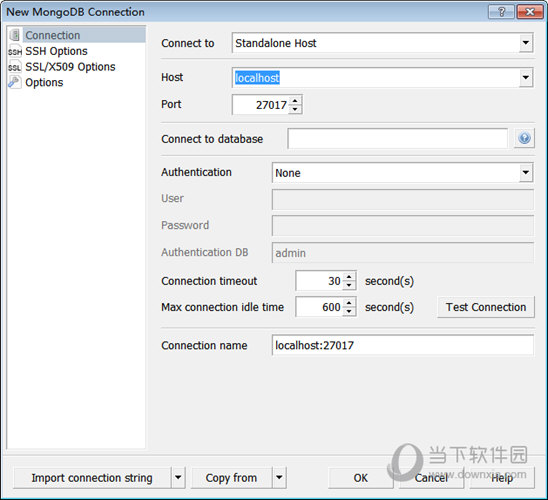
Task: Click Import connection string button
Action: (x=92, y=477)
